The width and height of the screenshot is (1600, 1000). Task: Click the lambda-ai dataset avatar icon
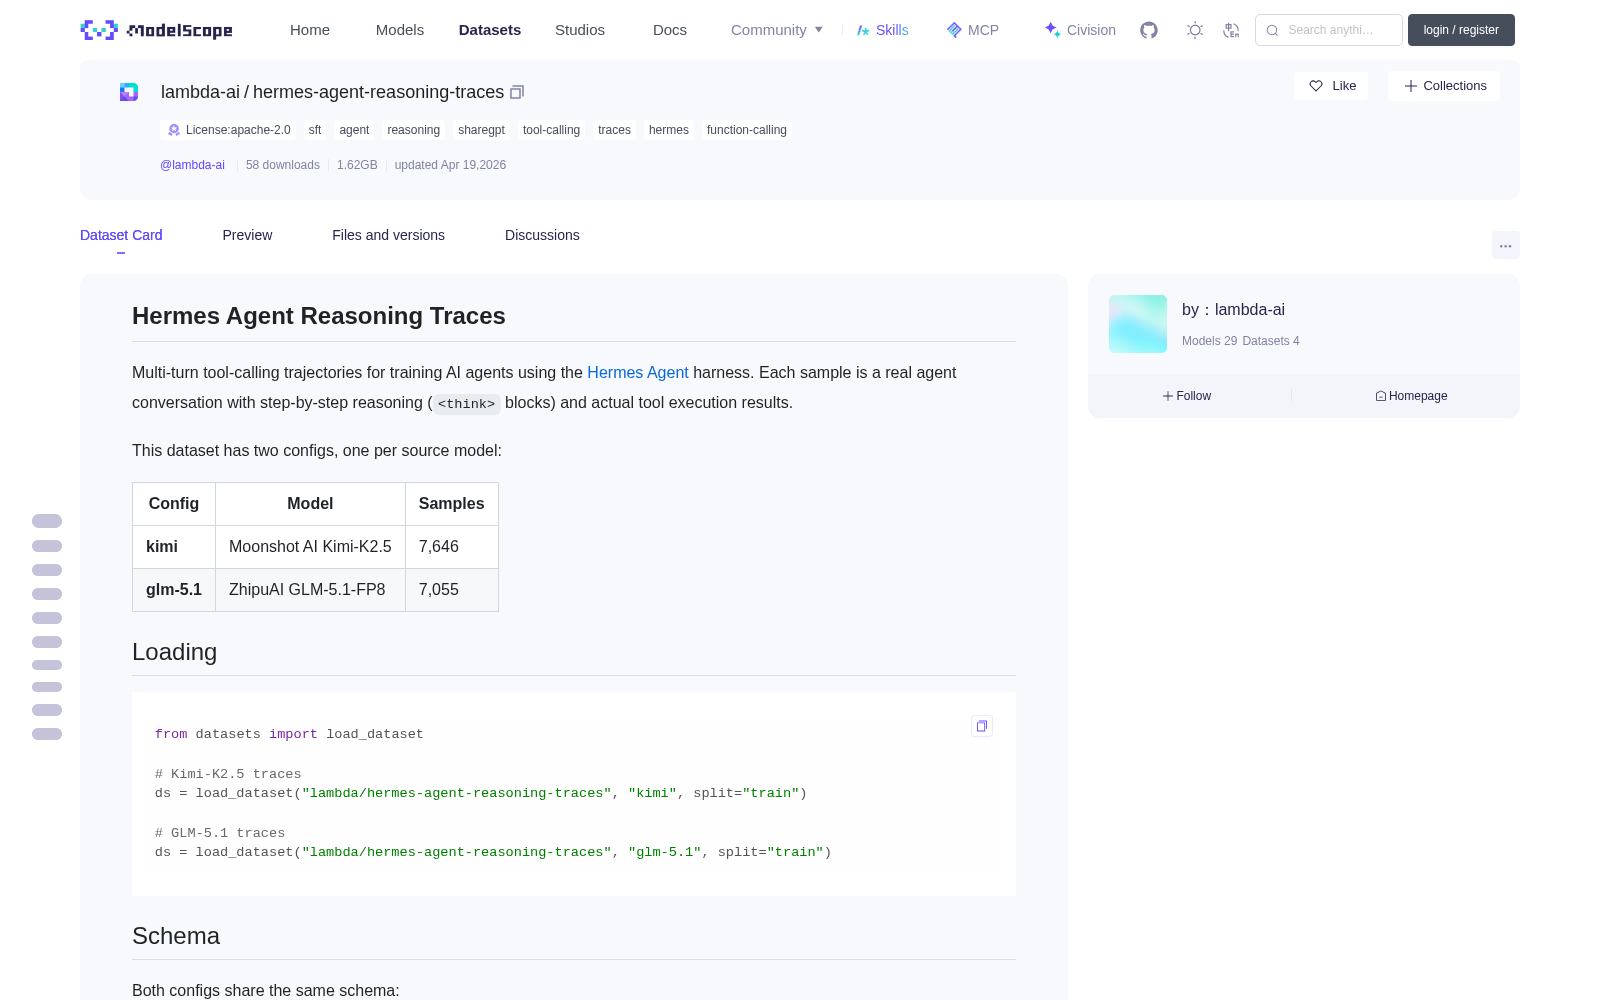pos(129,92)
